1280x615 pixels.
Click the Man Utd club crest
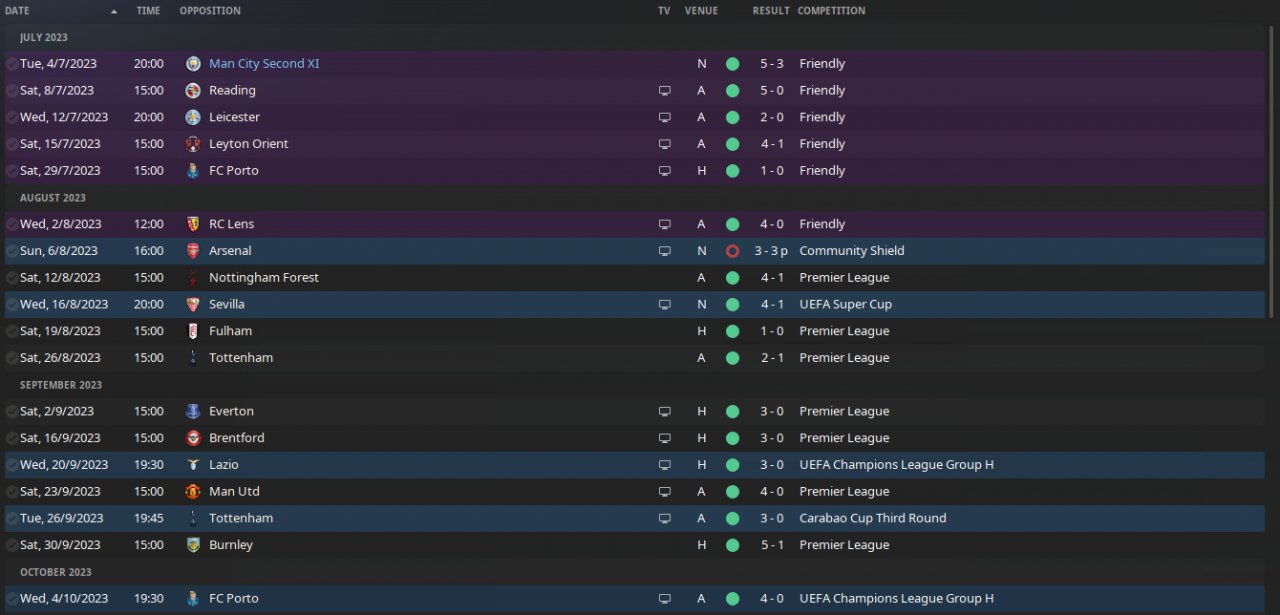(193, 492)
